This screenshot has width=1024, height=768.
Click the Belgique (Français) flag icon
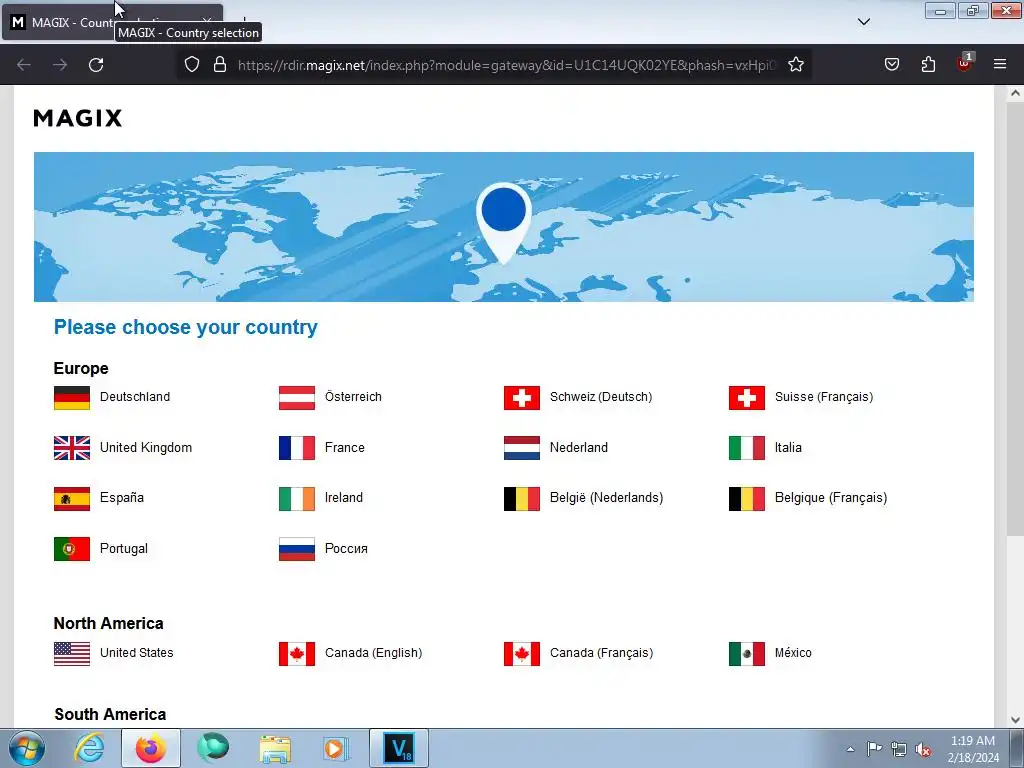point(746,498)
